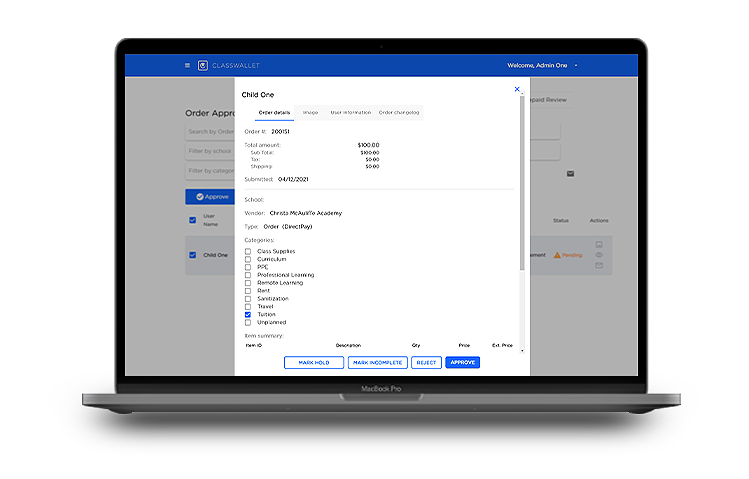Click the REJECT button
Viewport: 749px width, 479px height.
click(x=426, y=363)
